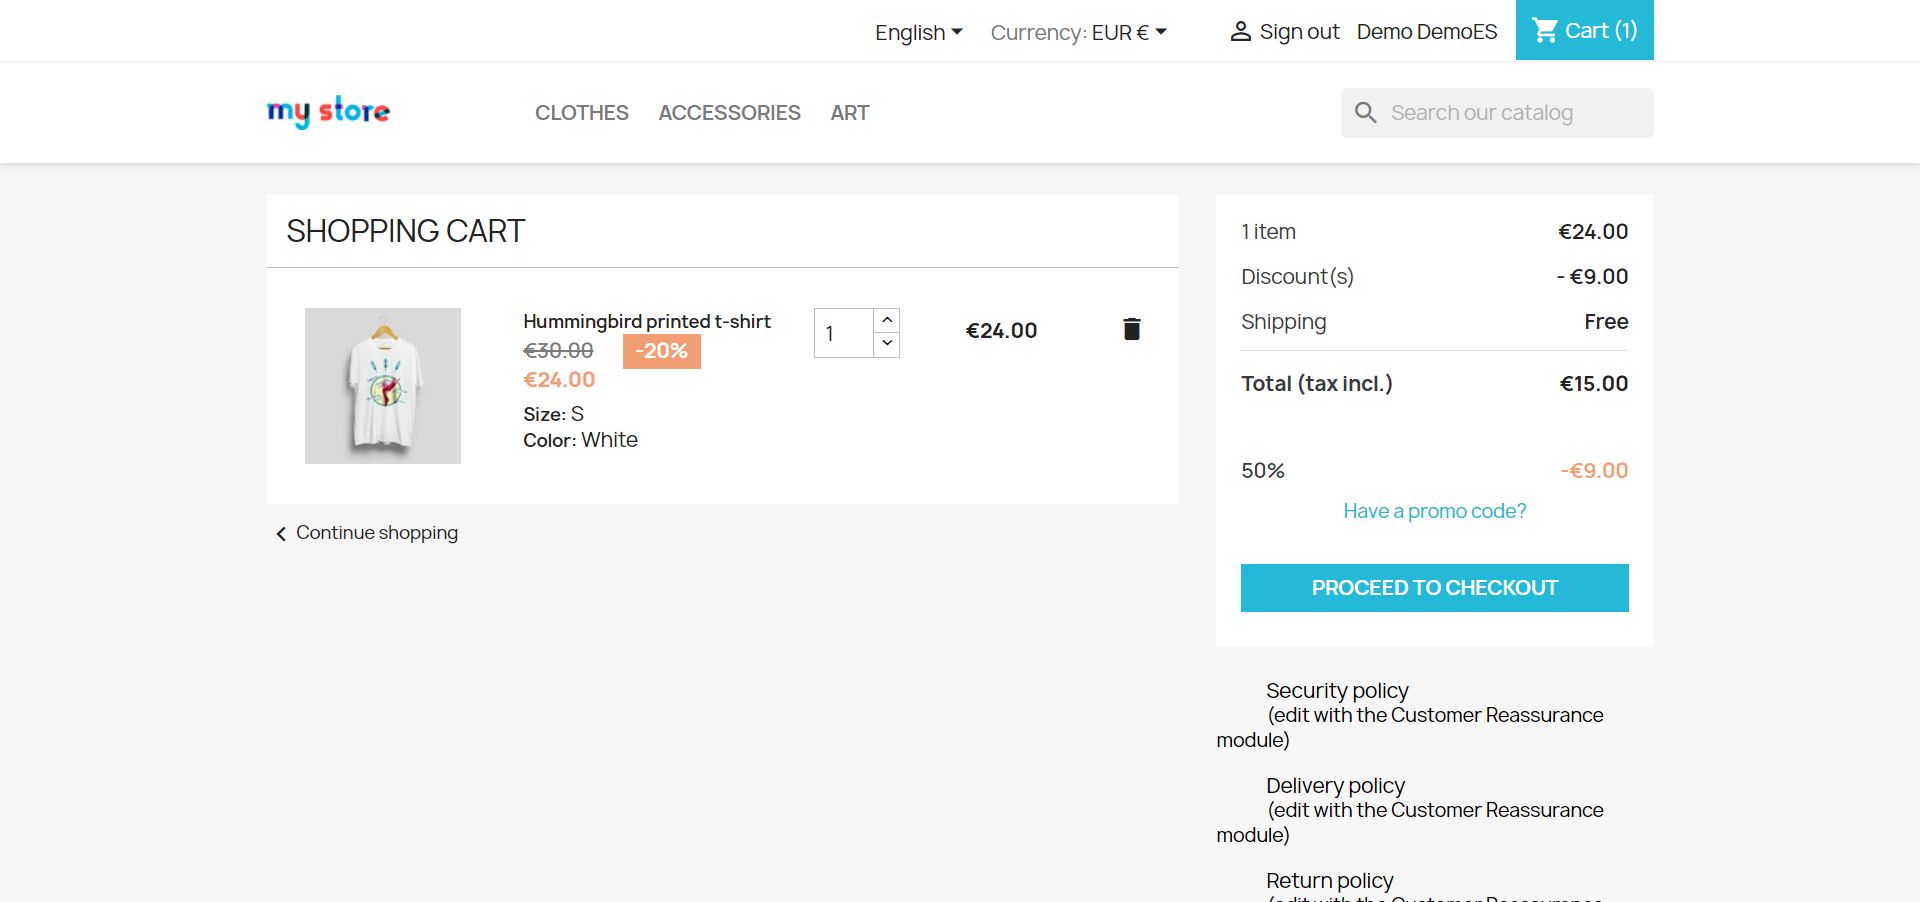Click the shopping cart icon in header

click(x=1545, y=31)
